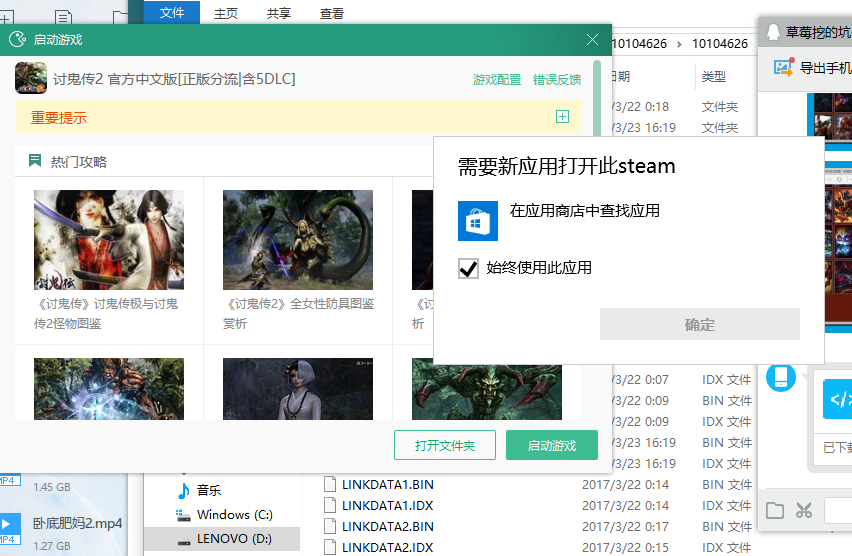
Task: Toggle the 始终使用此应用 checkbox
Action: coord(468,268)
